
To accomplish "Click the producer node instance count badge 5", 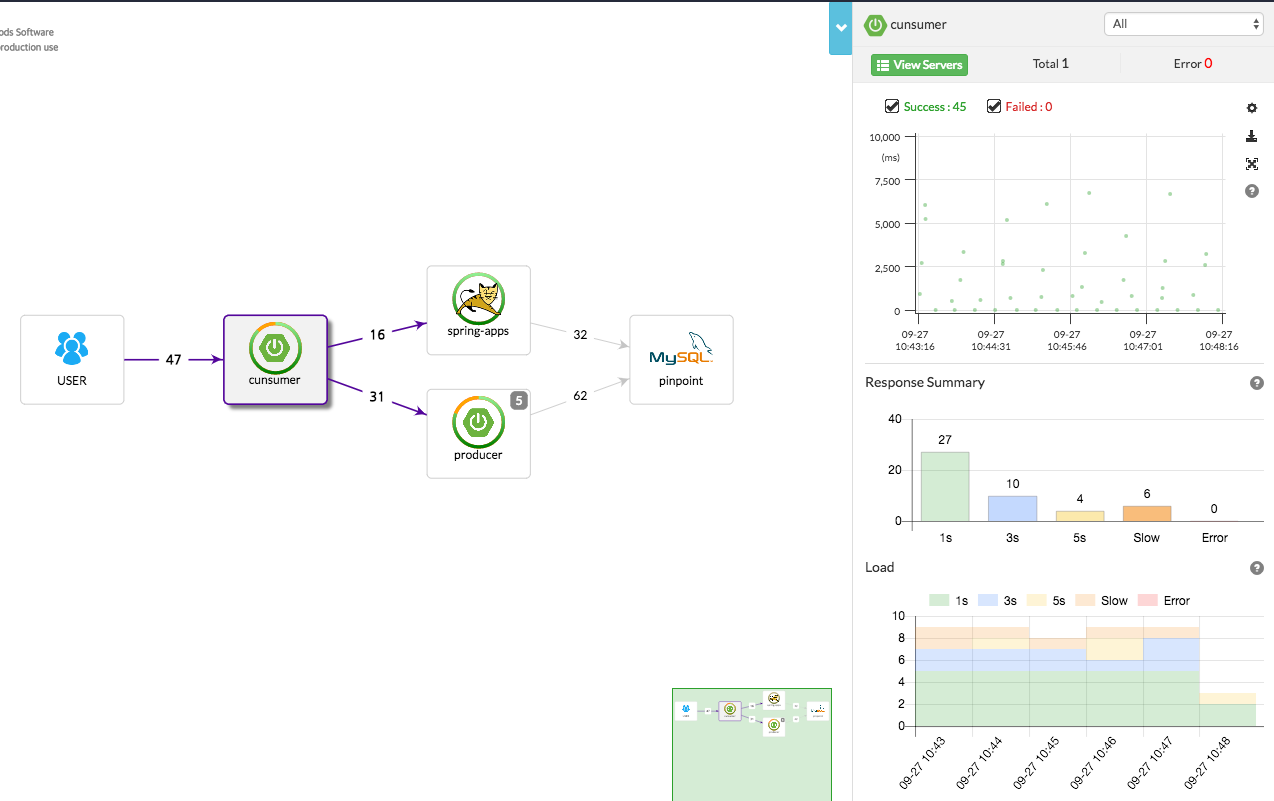I will (x=518, y=401).
